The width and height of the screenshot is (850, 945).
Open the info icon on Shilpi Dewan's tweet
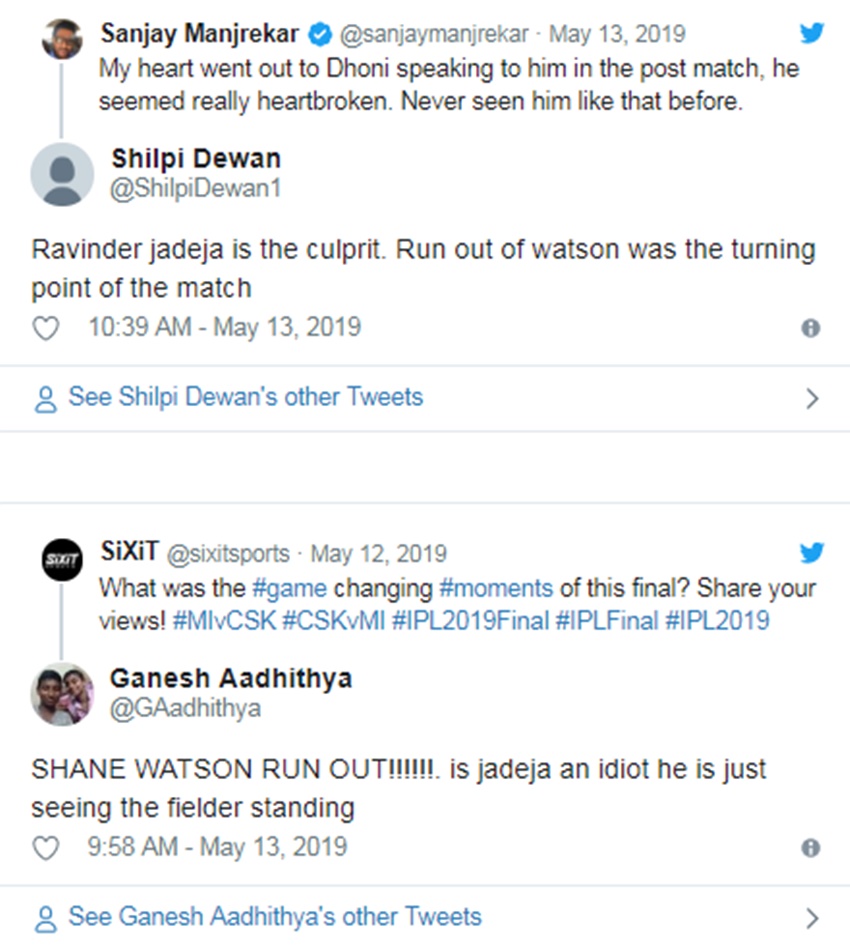[811, 328]
